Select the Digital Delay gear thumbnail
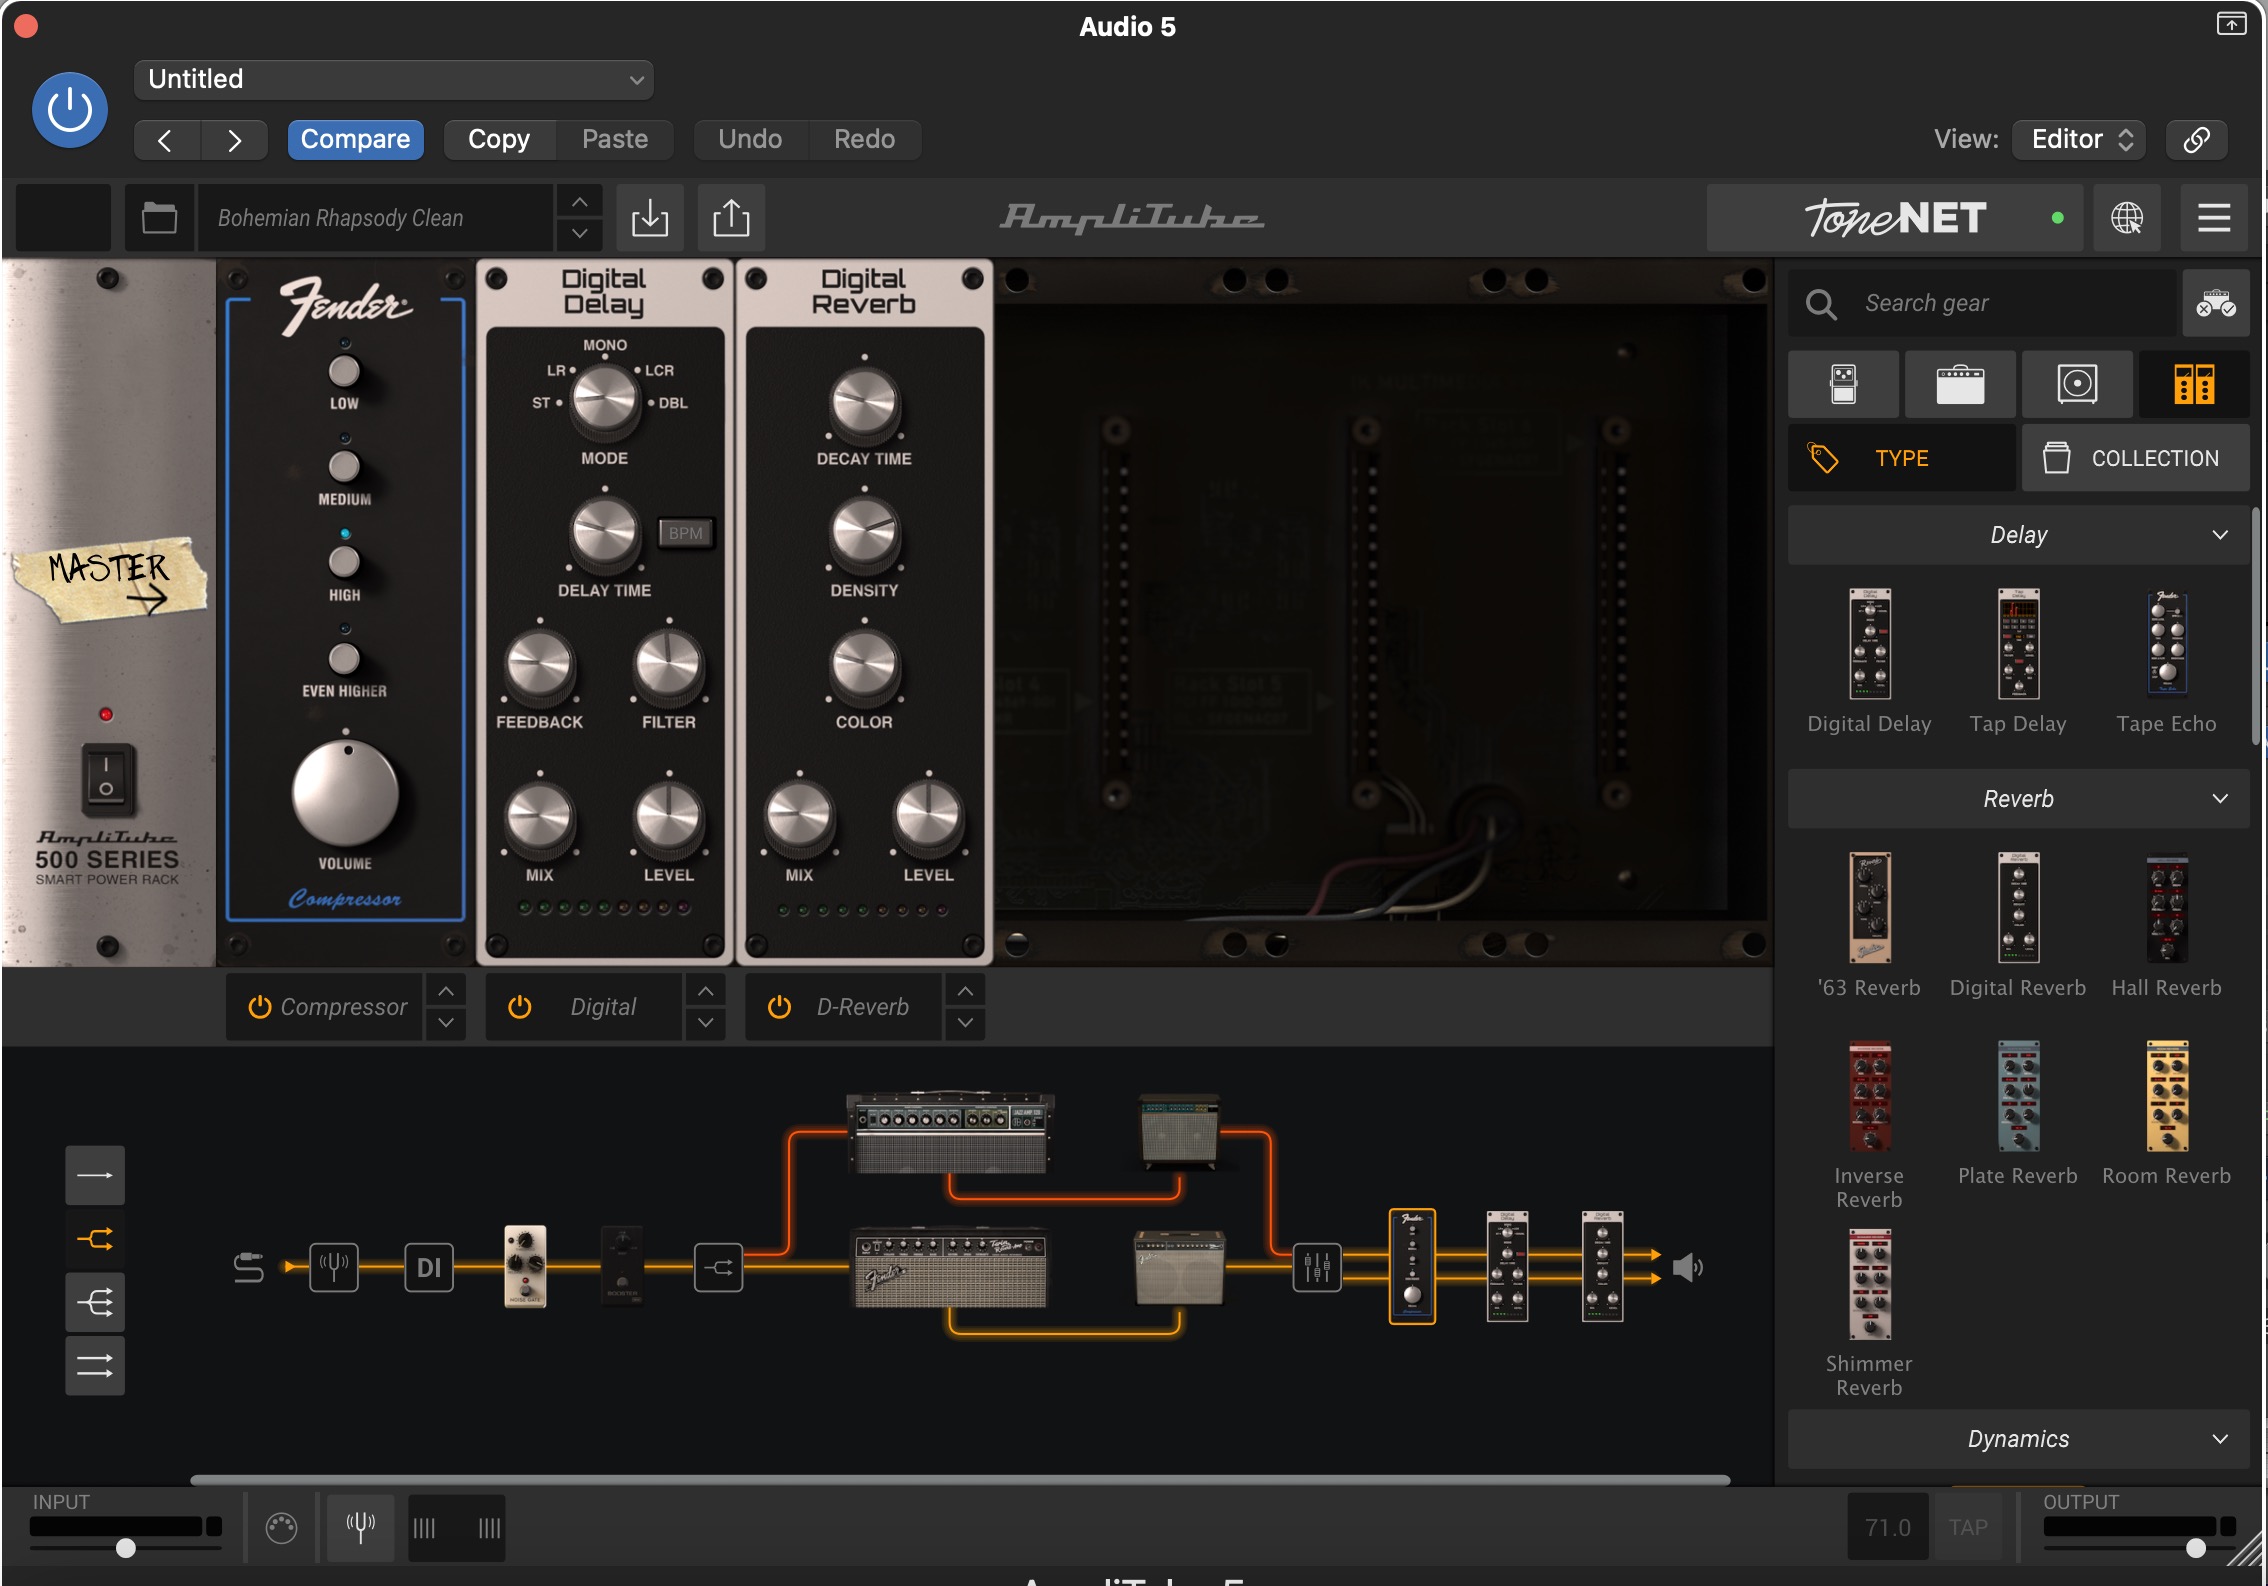Image resolution: width=2268 pixels, height=1586 pixels. (x=1869, y=645)
